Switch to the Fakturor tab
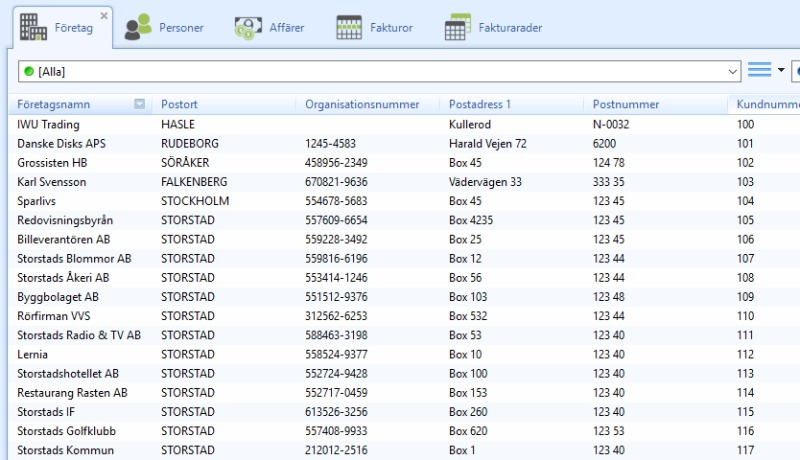800x460 pixels. (x=374, y=28)
